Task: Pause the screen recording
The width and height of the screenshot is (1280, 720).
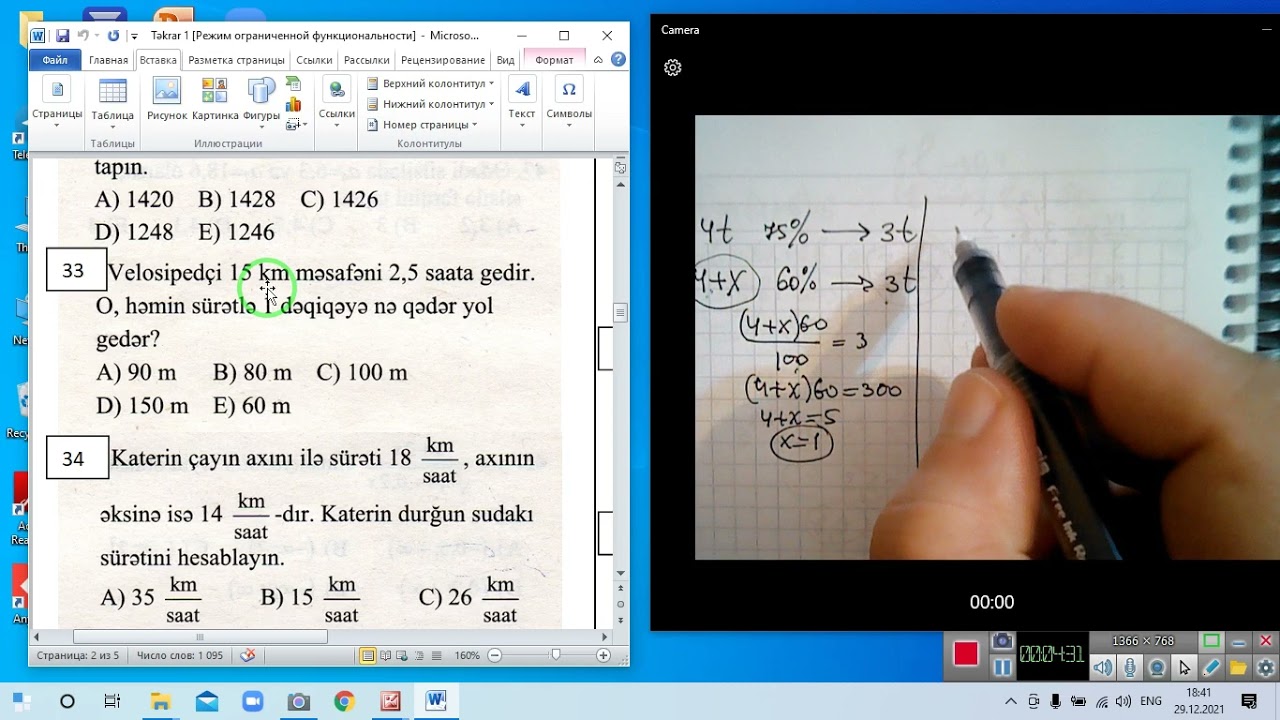Action: tap(1002, 667)
